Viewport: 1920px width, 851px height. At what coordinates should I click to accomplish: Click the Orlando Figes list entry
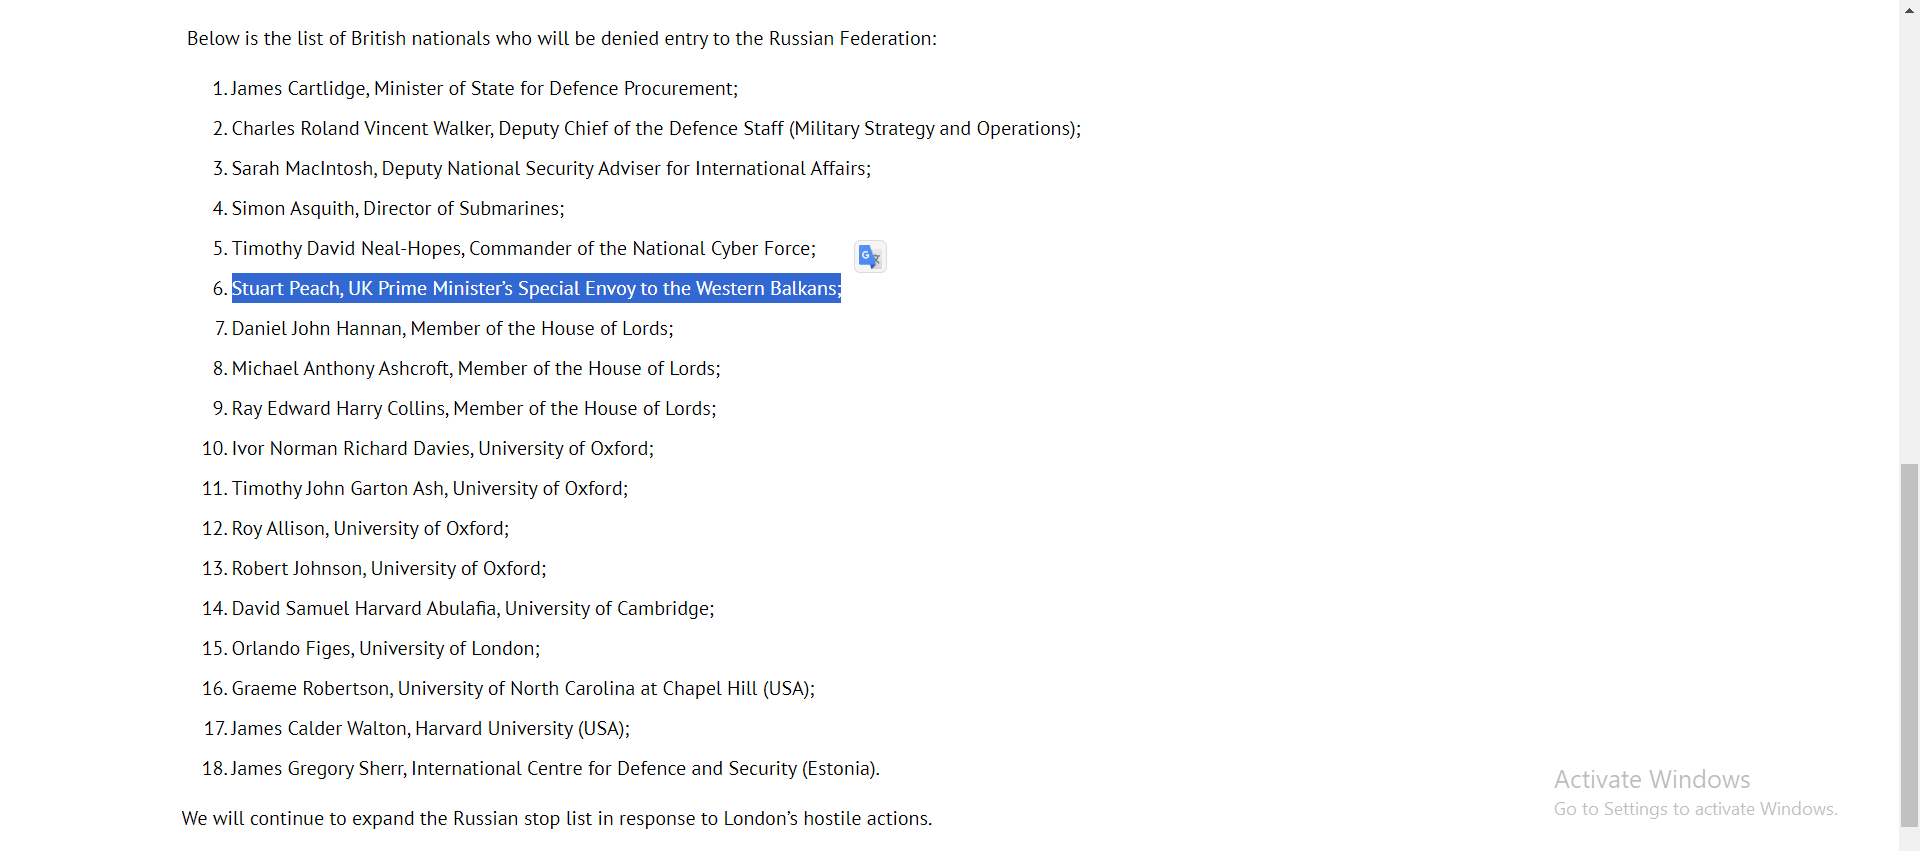[385, 649]
